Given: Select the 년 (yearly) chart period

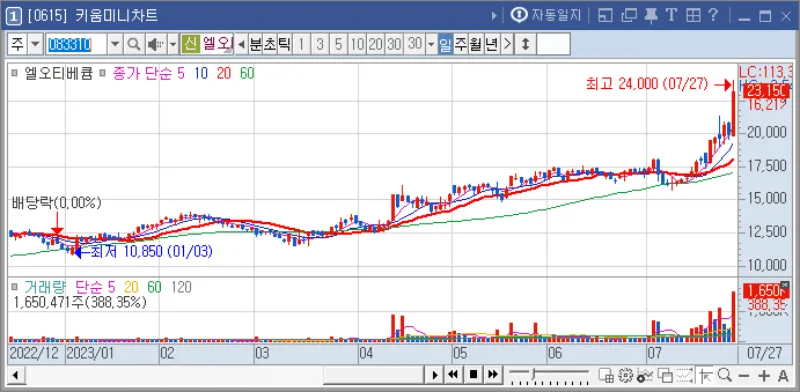Looking at the screenshot, I should pos(491,44).
